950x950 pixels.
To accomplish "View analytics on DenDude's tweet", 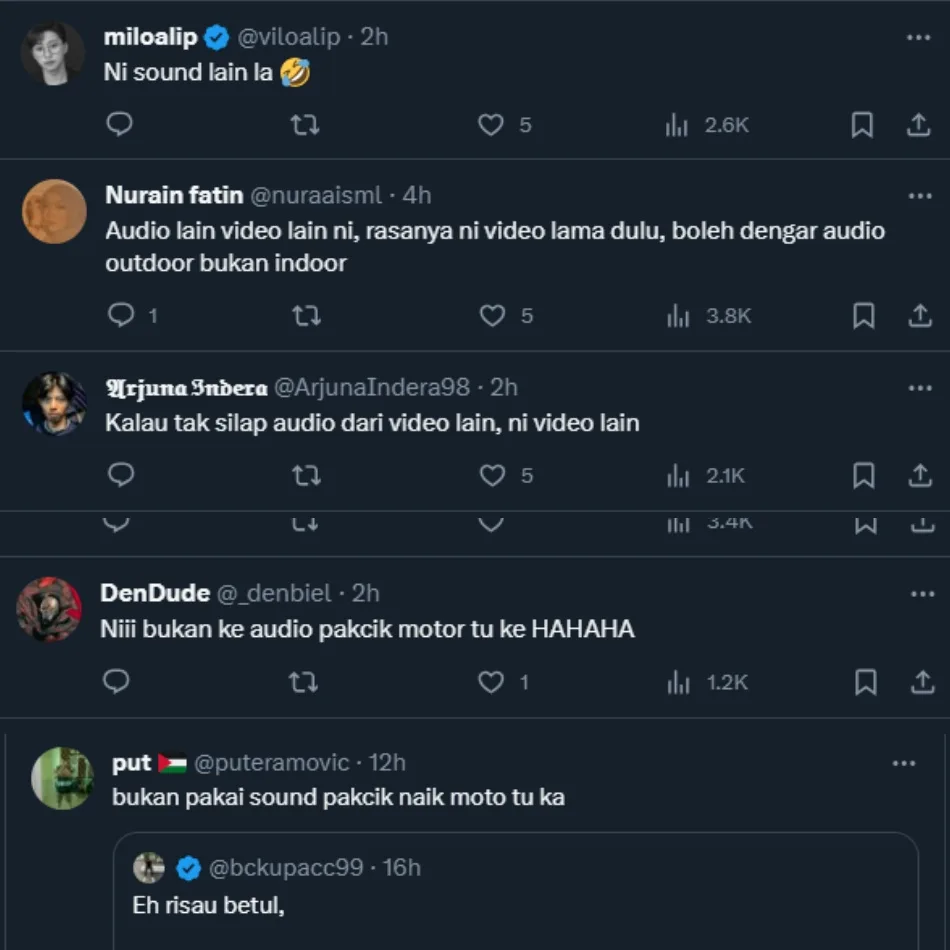I will point(678,683).
